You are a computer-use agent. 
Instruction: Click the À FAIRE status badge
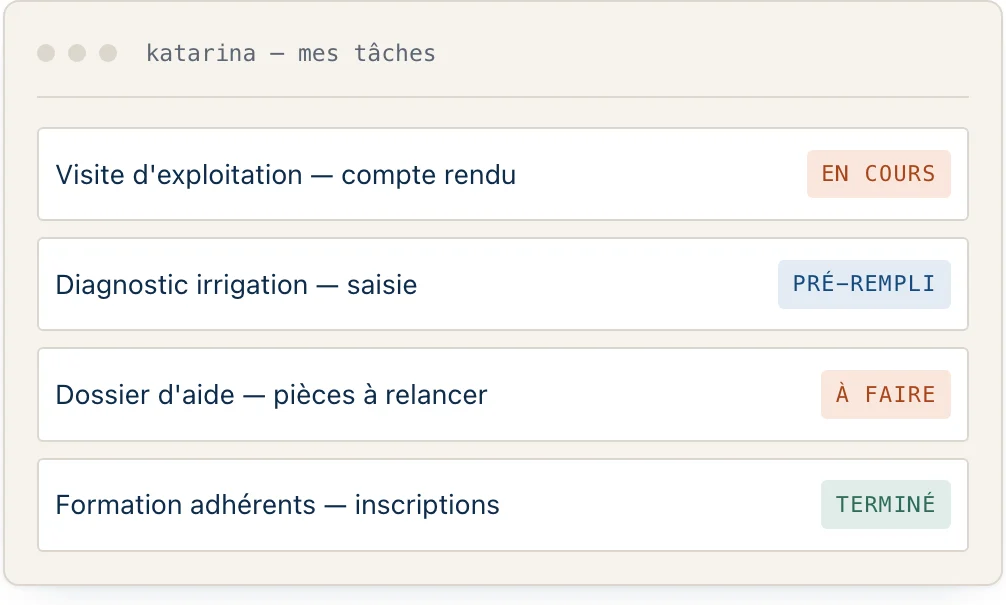click(x=885, y=395)
